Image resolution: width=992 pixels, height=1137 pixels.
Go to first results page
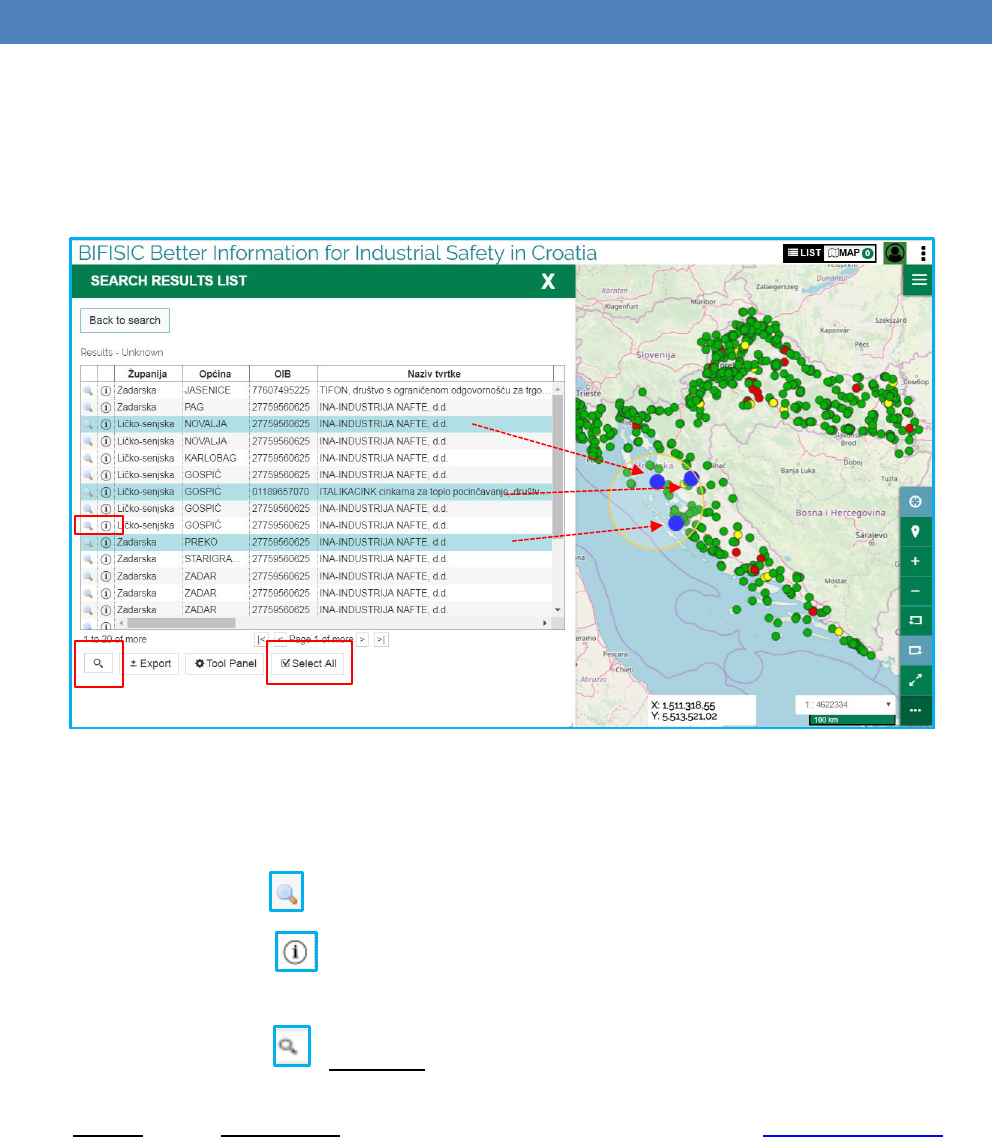[x=261, y=640]
